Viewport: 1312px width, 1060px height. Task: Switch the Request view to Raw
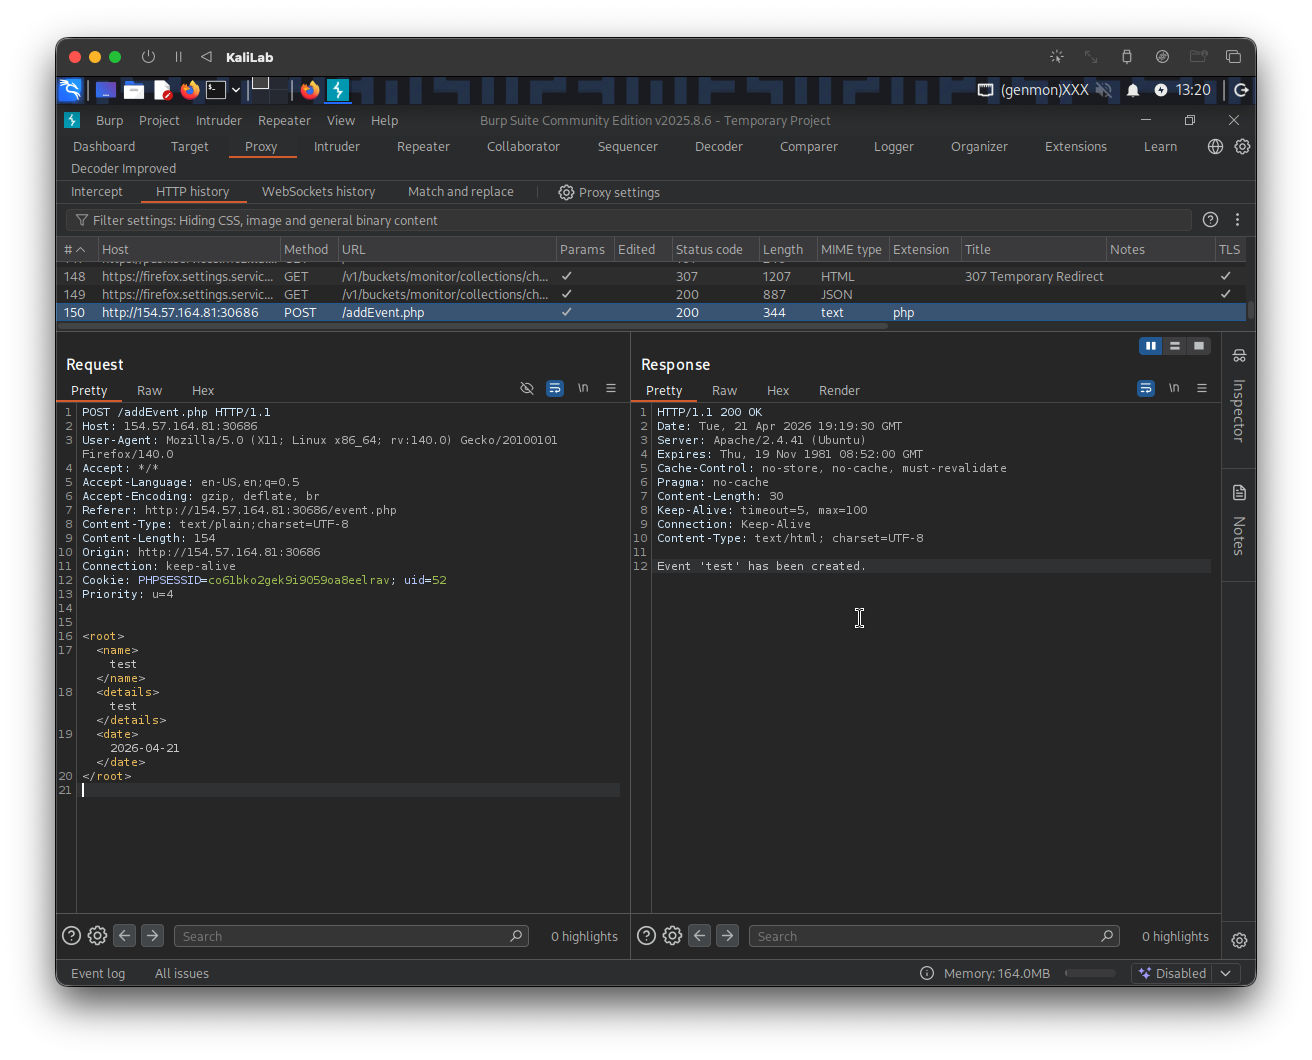tap(149, 391)
